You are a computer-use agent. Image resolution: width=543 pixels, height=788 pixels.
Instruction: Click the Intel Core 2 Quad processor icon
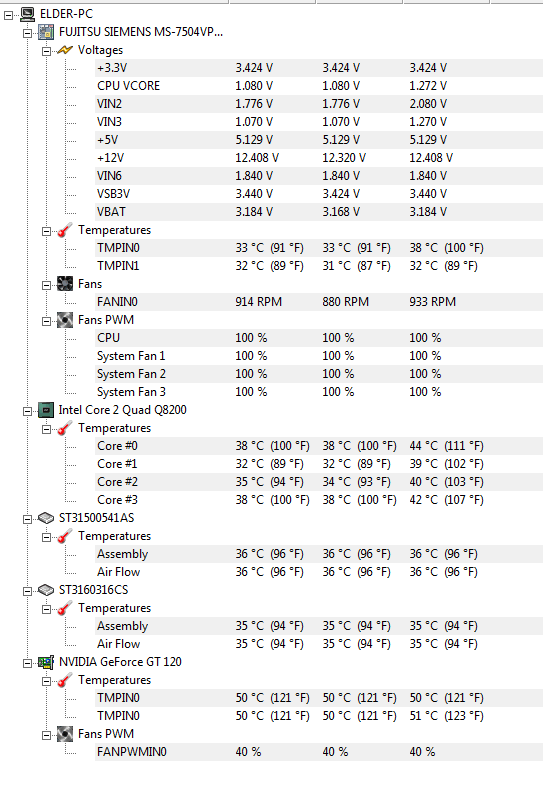coord(46,410)
